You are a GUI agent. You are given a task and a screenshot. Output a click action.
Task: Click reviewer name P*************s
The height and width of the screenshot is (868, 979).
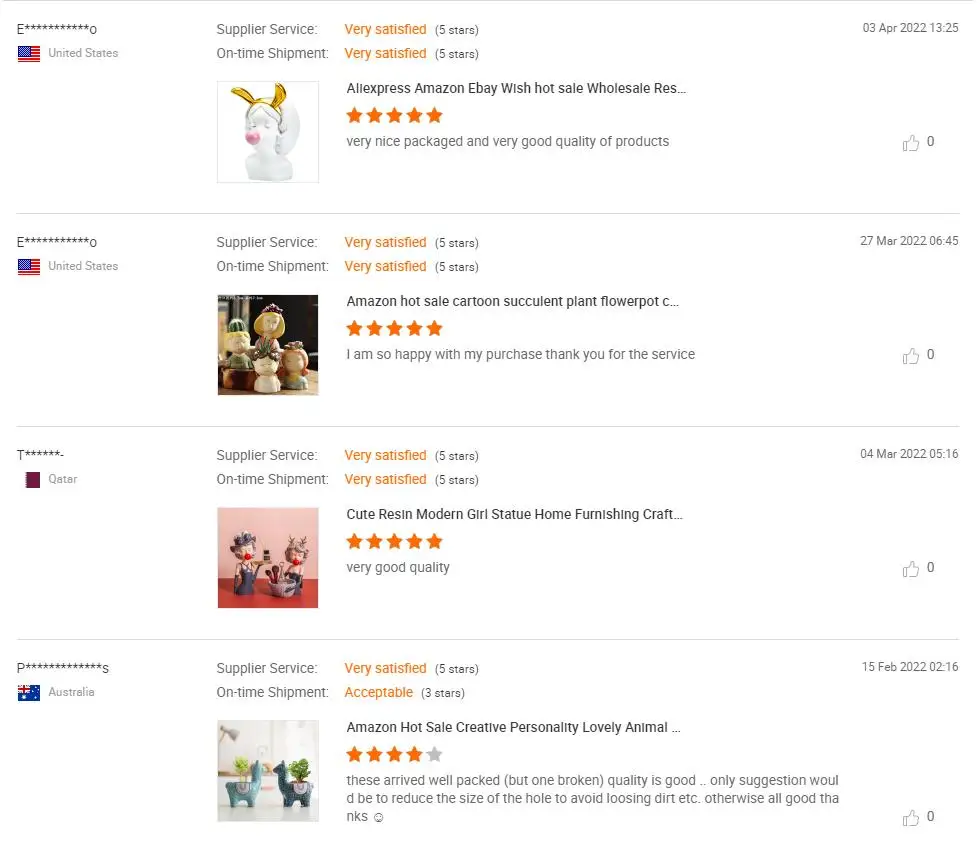(63, 668)
